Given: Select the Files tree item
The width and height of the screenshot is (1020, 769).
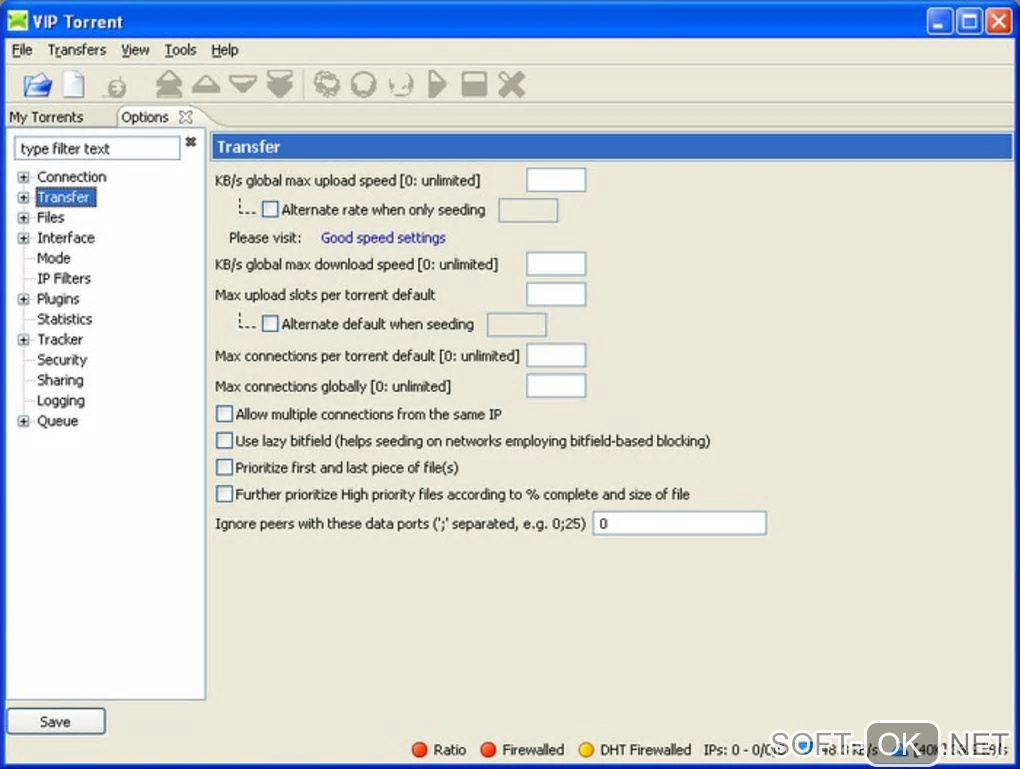Looking at the screenshot, I should (x=50, y=217).
